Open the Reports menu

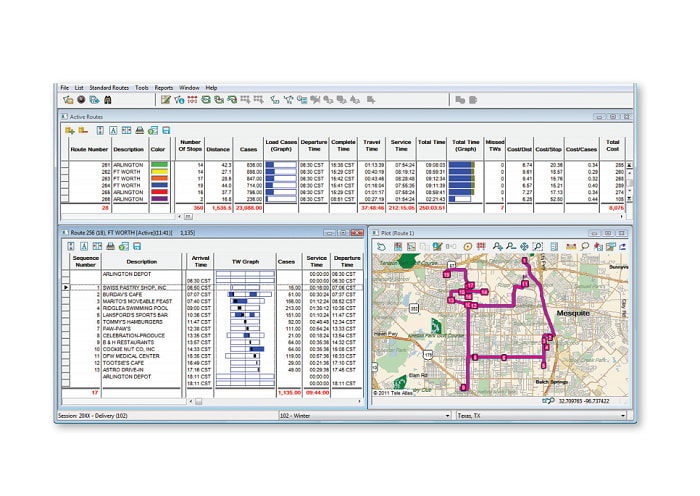click(x=164, y=88)
